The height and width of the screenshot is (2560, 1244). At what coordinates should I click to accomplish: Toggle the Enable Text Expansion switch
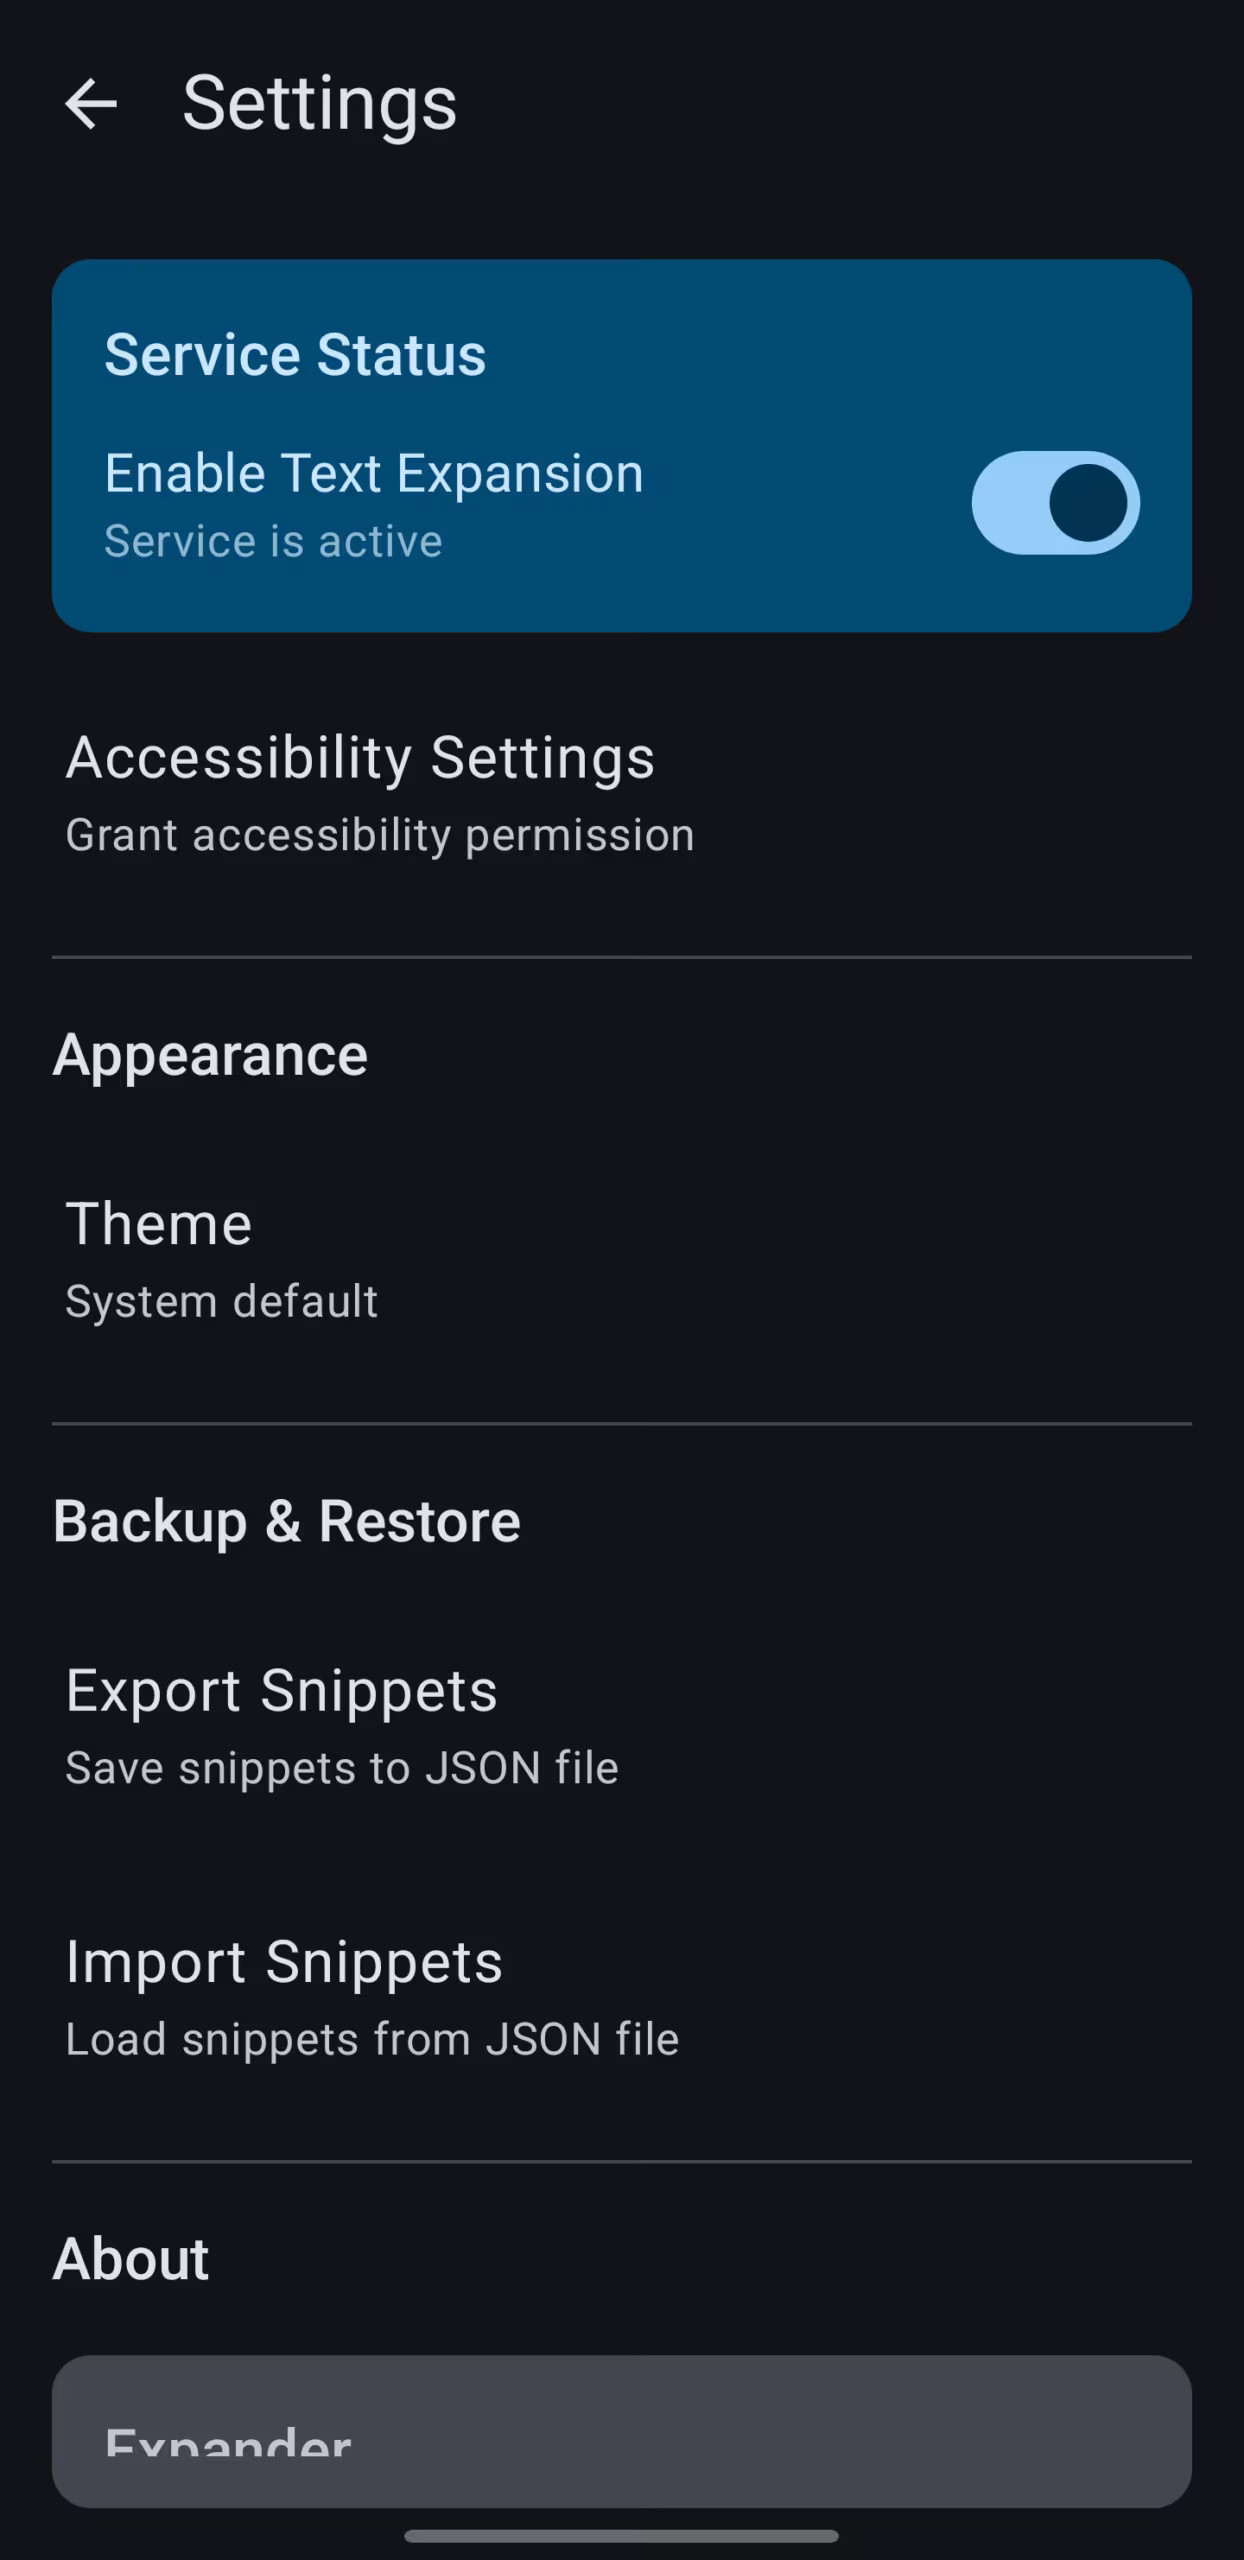click(x=1055, y=503)
